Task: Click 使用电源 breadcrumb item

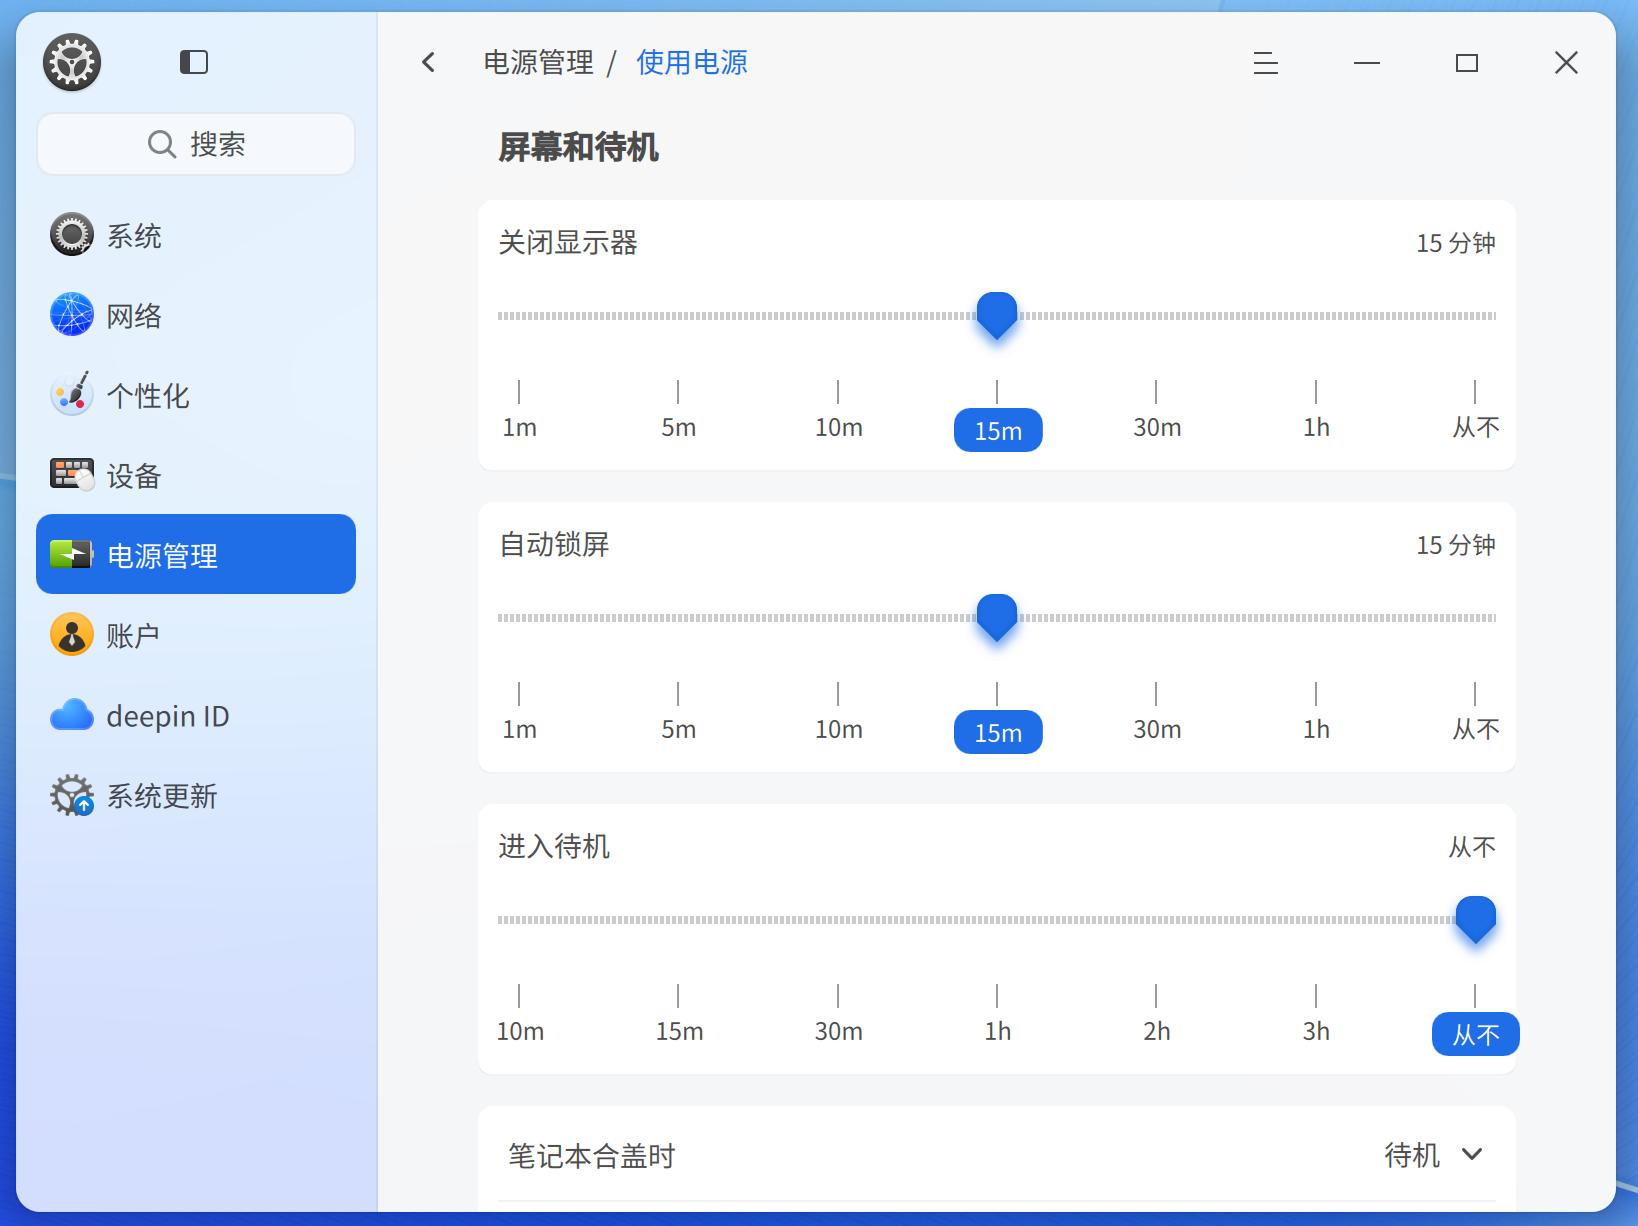Action: pyautogui.click(x=692, y=62)
